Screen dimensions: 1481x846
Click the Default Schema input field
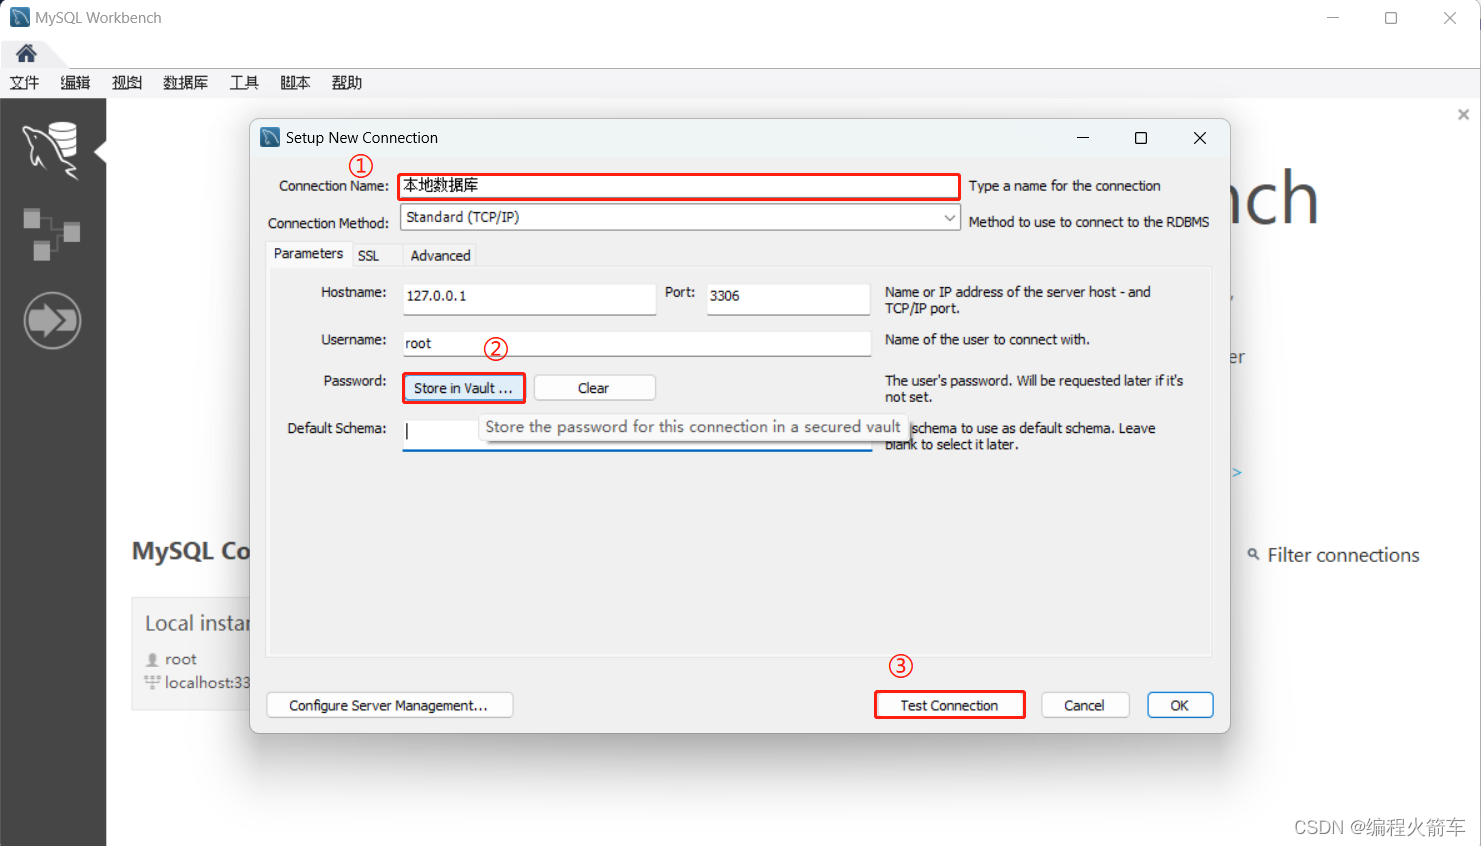tap(637, 433)
